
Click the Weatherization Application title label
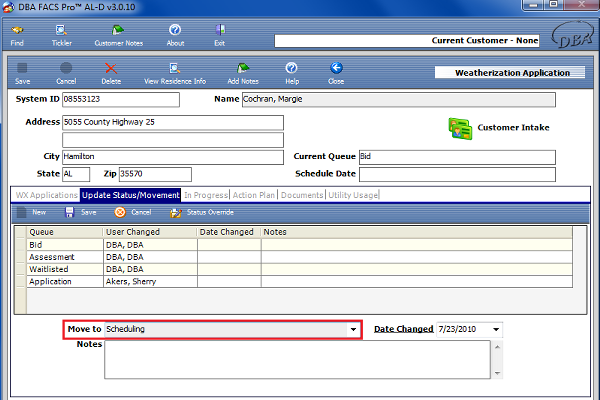512,73
